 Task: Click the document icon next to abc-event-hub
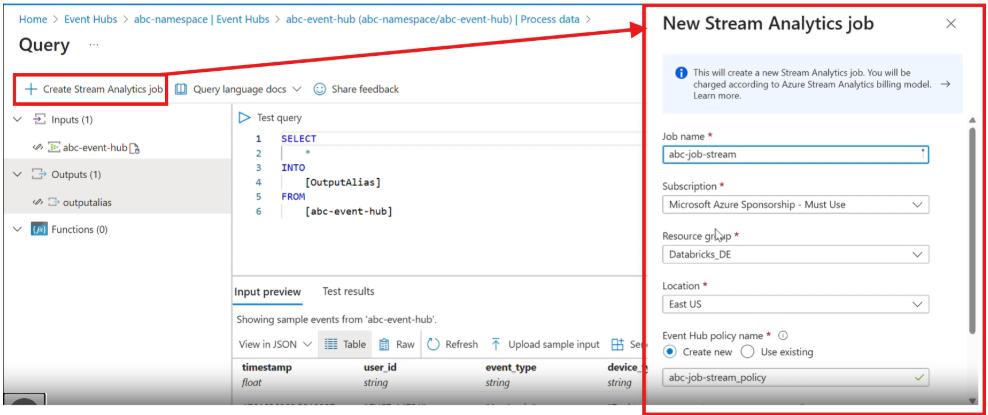pyautogui.click(x=135, y=148)
